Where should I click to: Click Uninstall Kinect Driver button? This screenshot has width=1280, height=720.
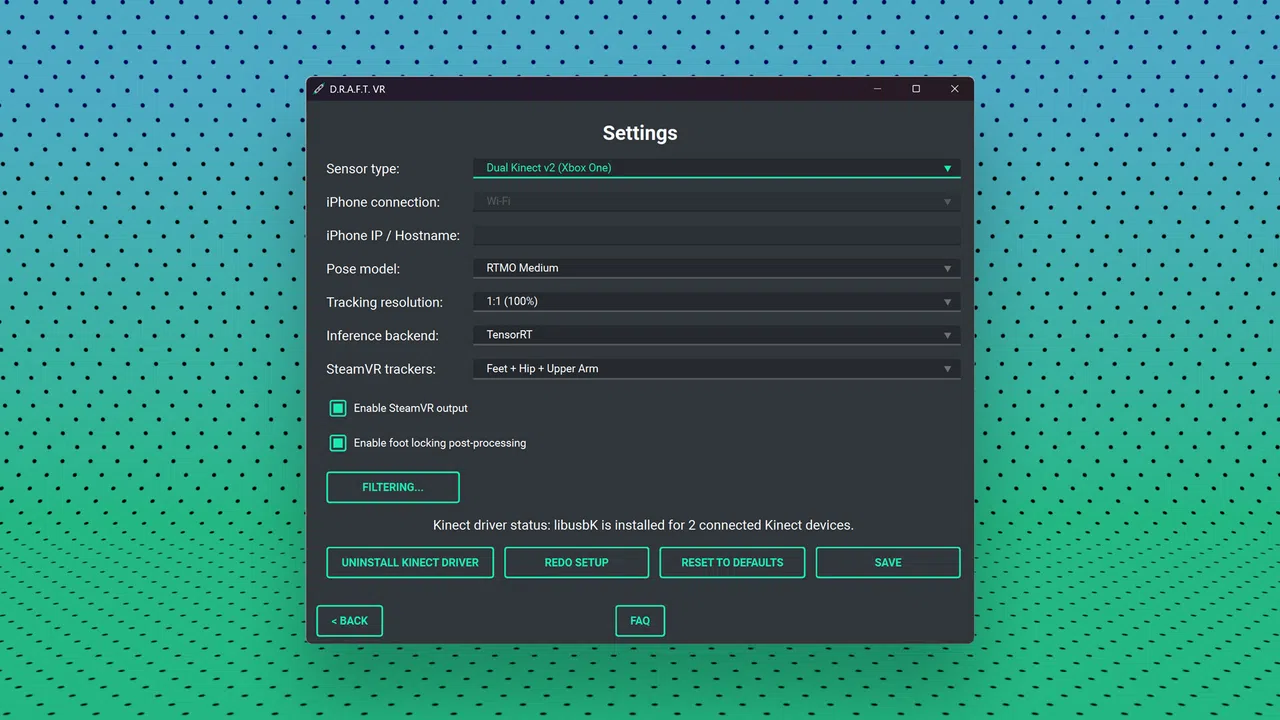410,562
